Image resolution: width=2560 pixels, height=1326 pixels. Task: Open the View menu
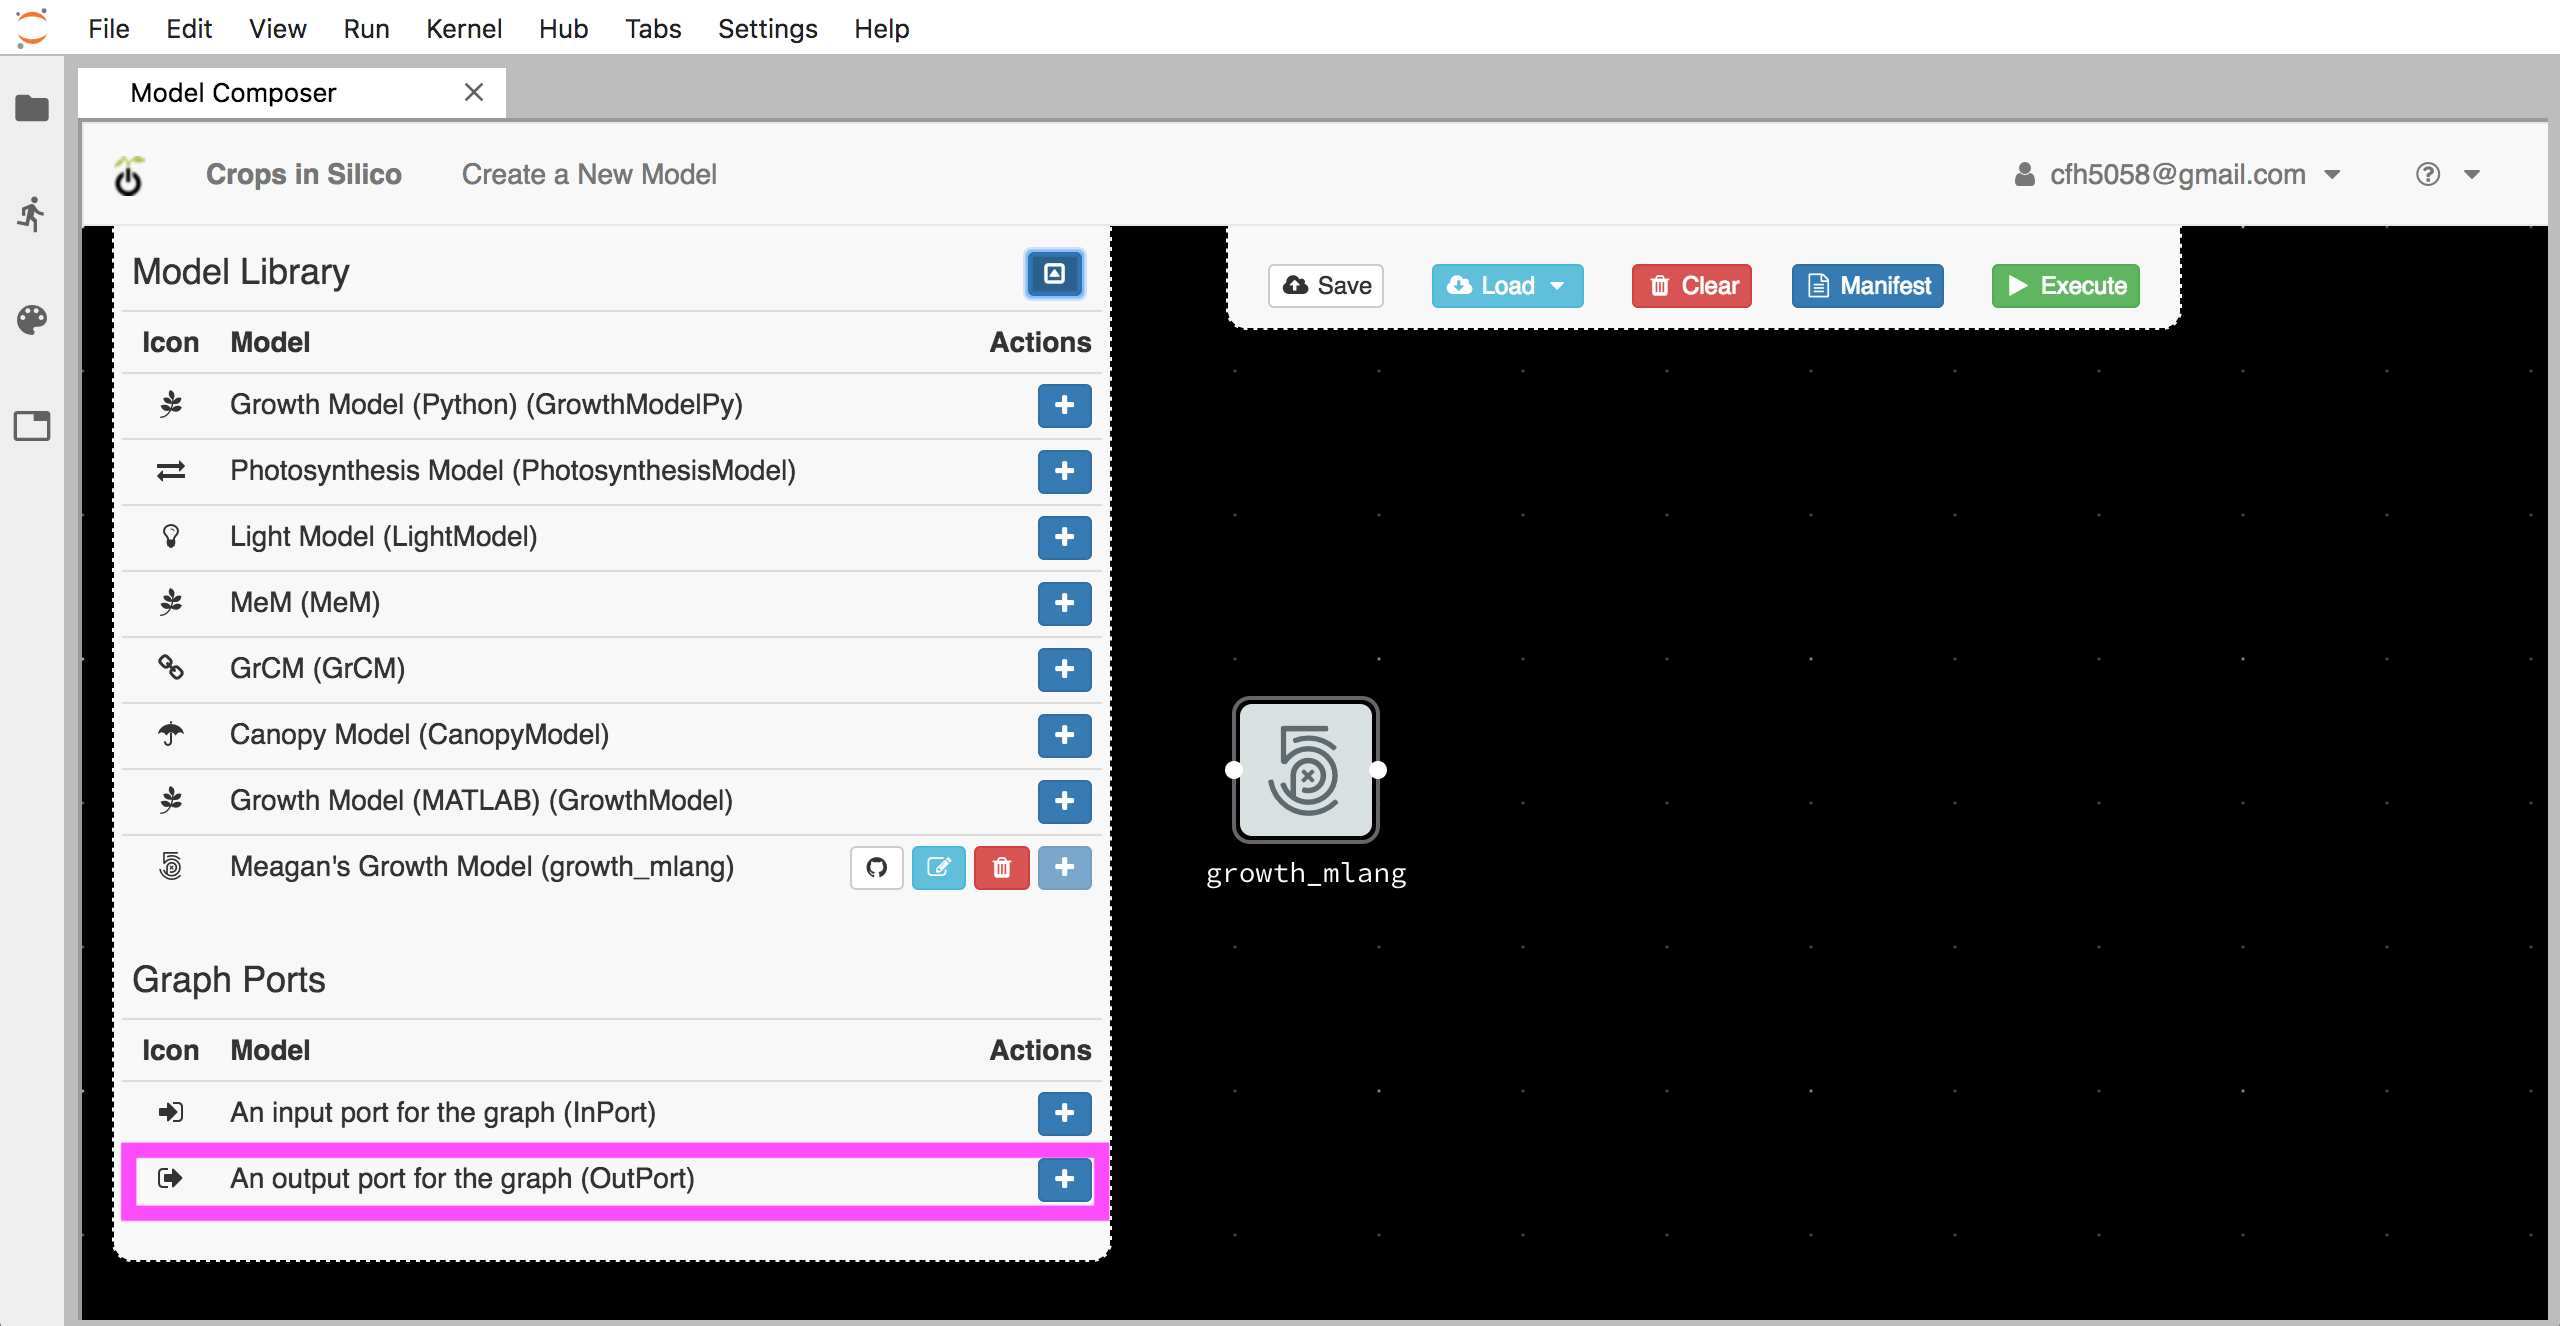277,28
